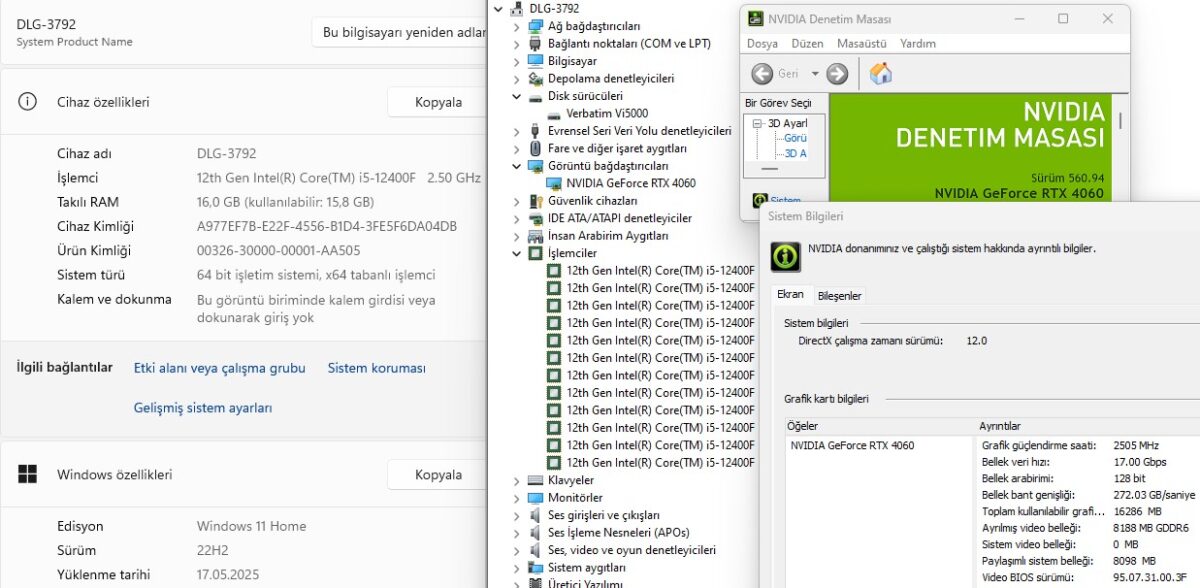
Task: Open the Dosya menu in NVIDIA Denetim Masası
Action: 762,43
